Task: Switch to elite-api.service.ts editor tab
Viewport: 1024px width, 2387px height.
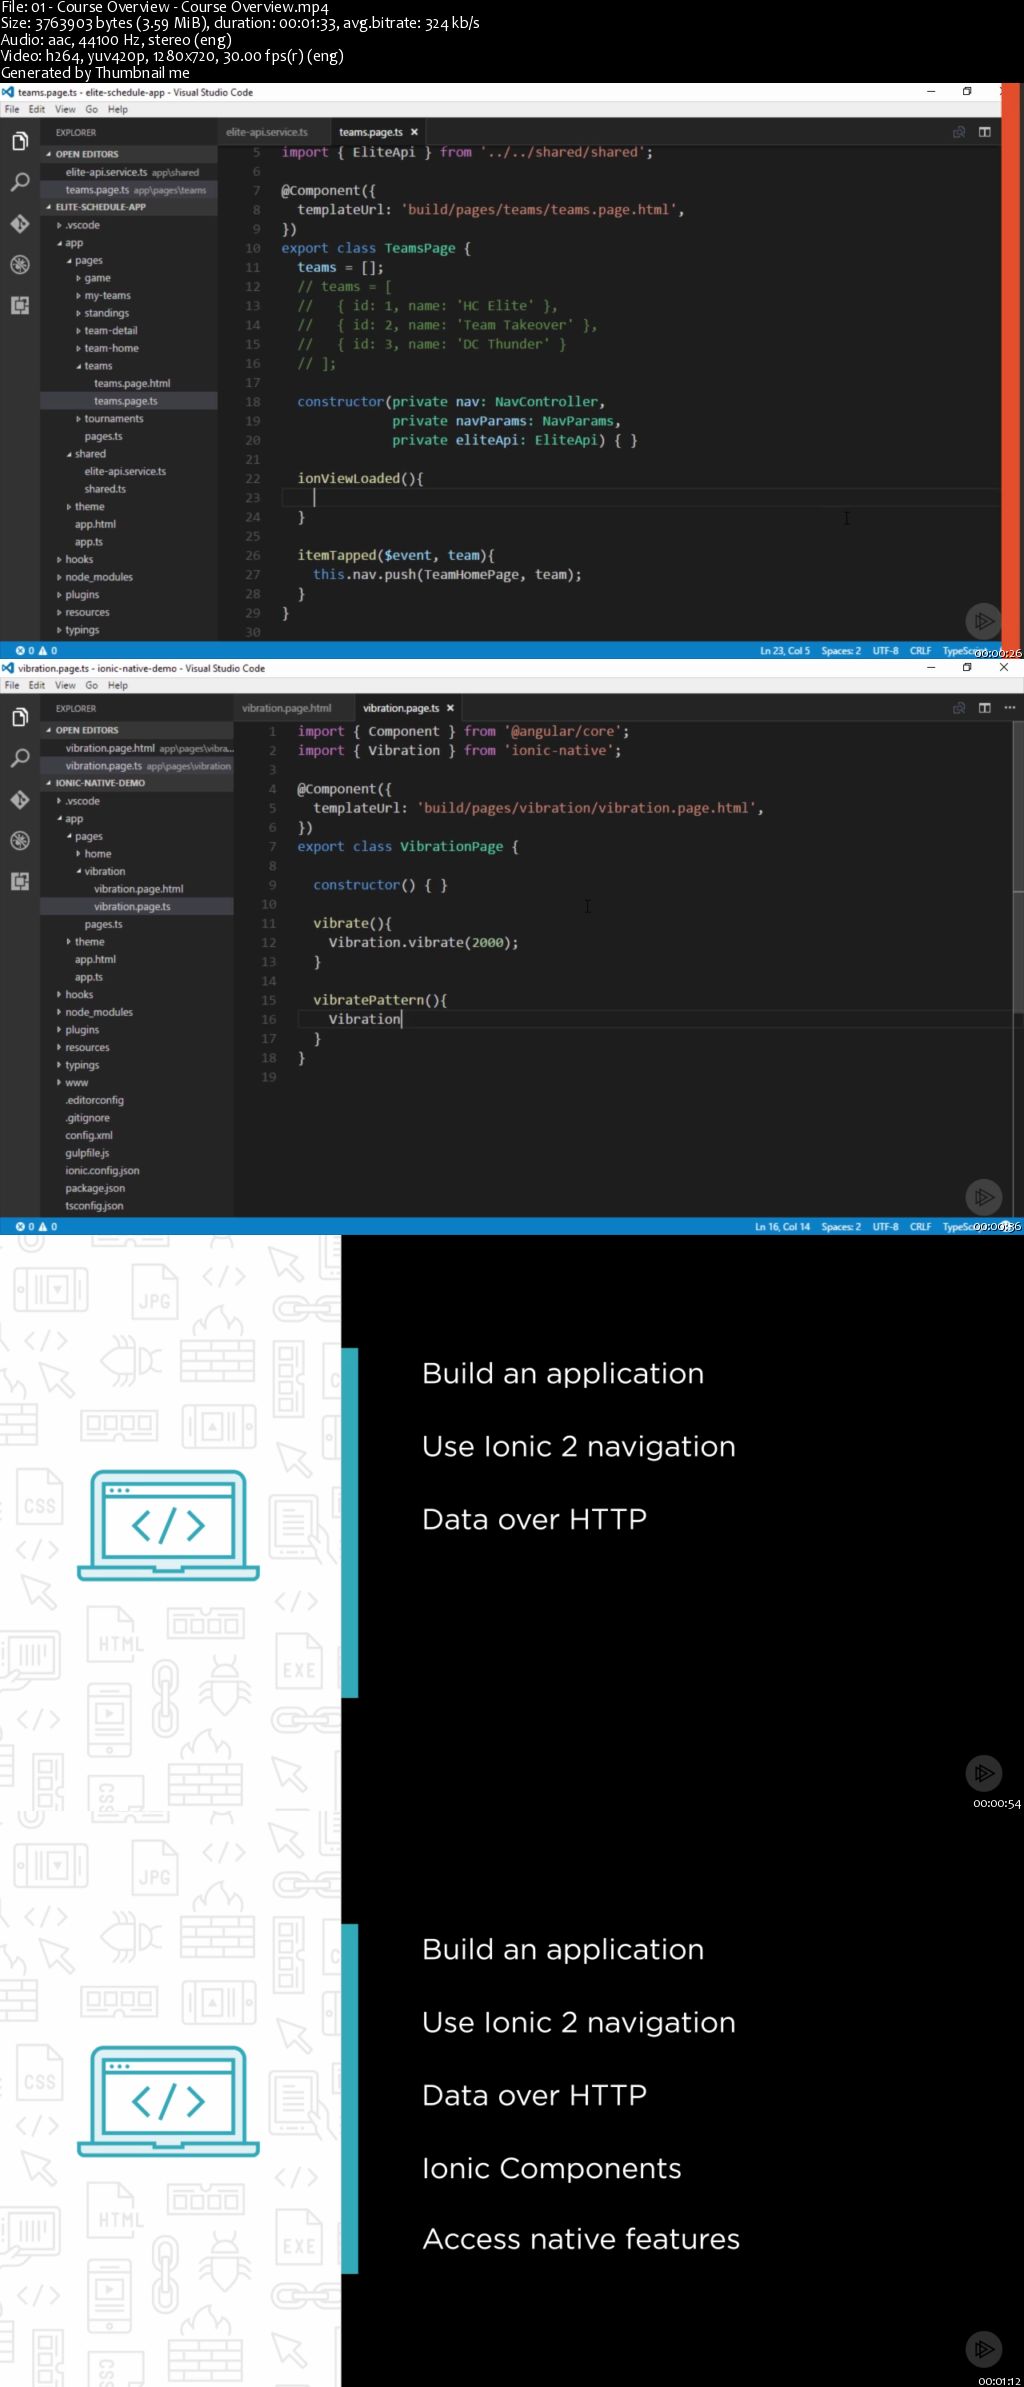Action: click(267, 132)
